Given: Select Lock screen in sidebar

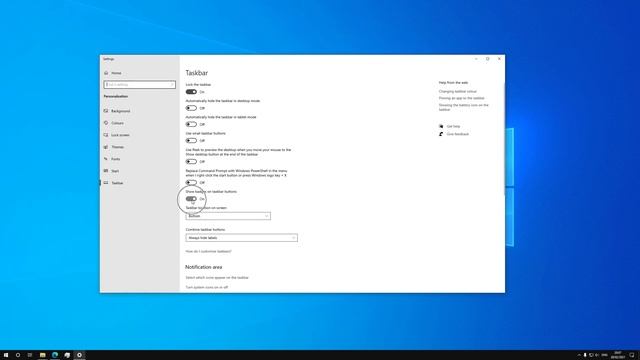Looking at the screenshot, I should tap(120, 135).
